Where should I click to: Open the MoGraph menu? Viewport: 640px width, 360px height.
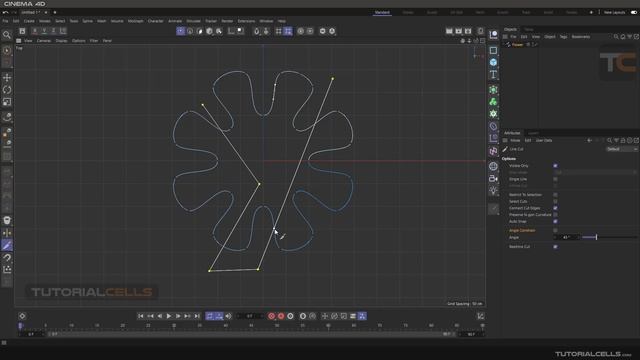point(136,21)
